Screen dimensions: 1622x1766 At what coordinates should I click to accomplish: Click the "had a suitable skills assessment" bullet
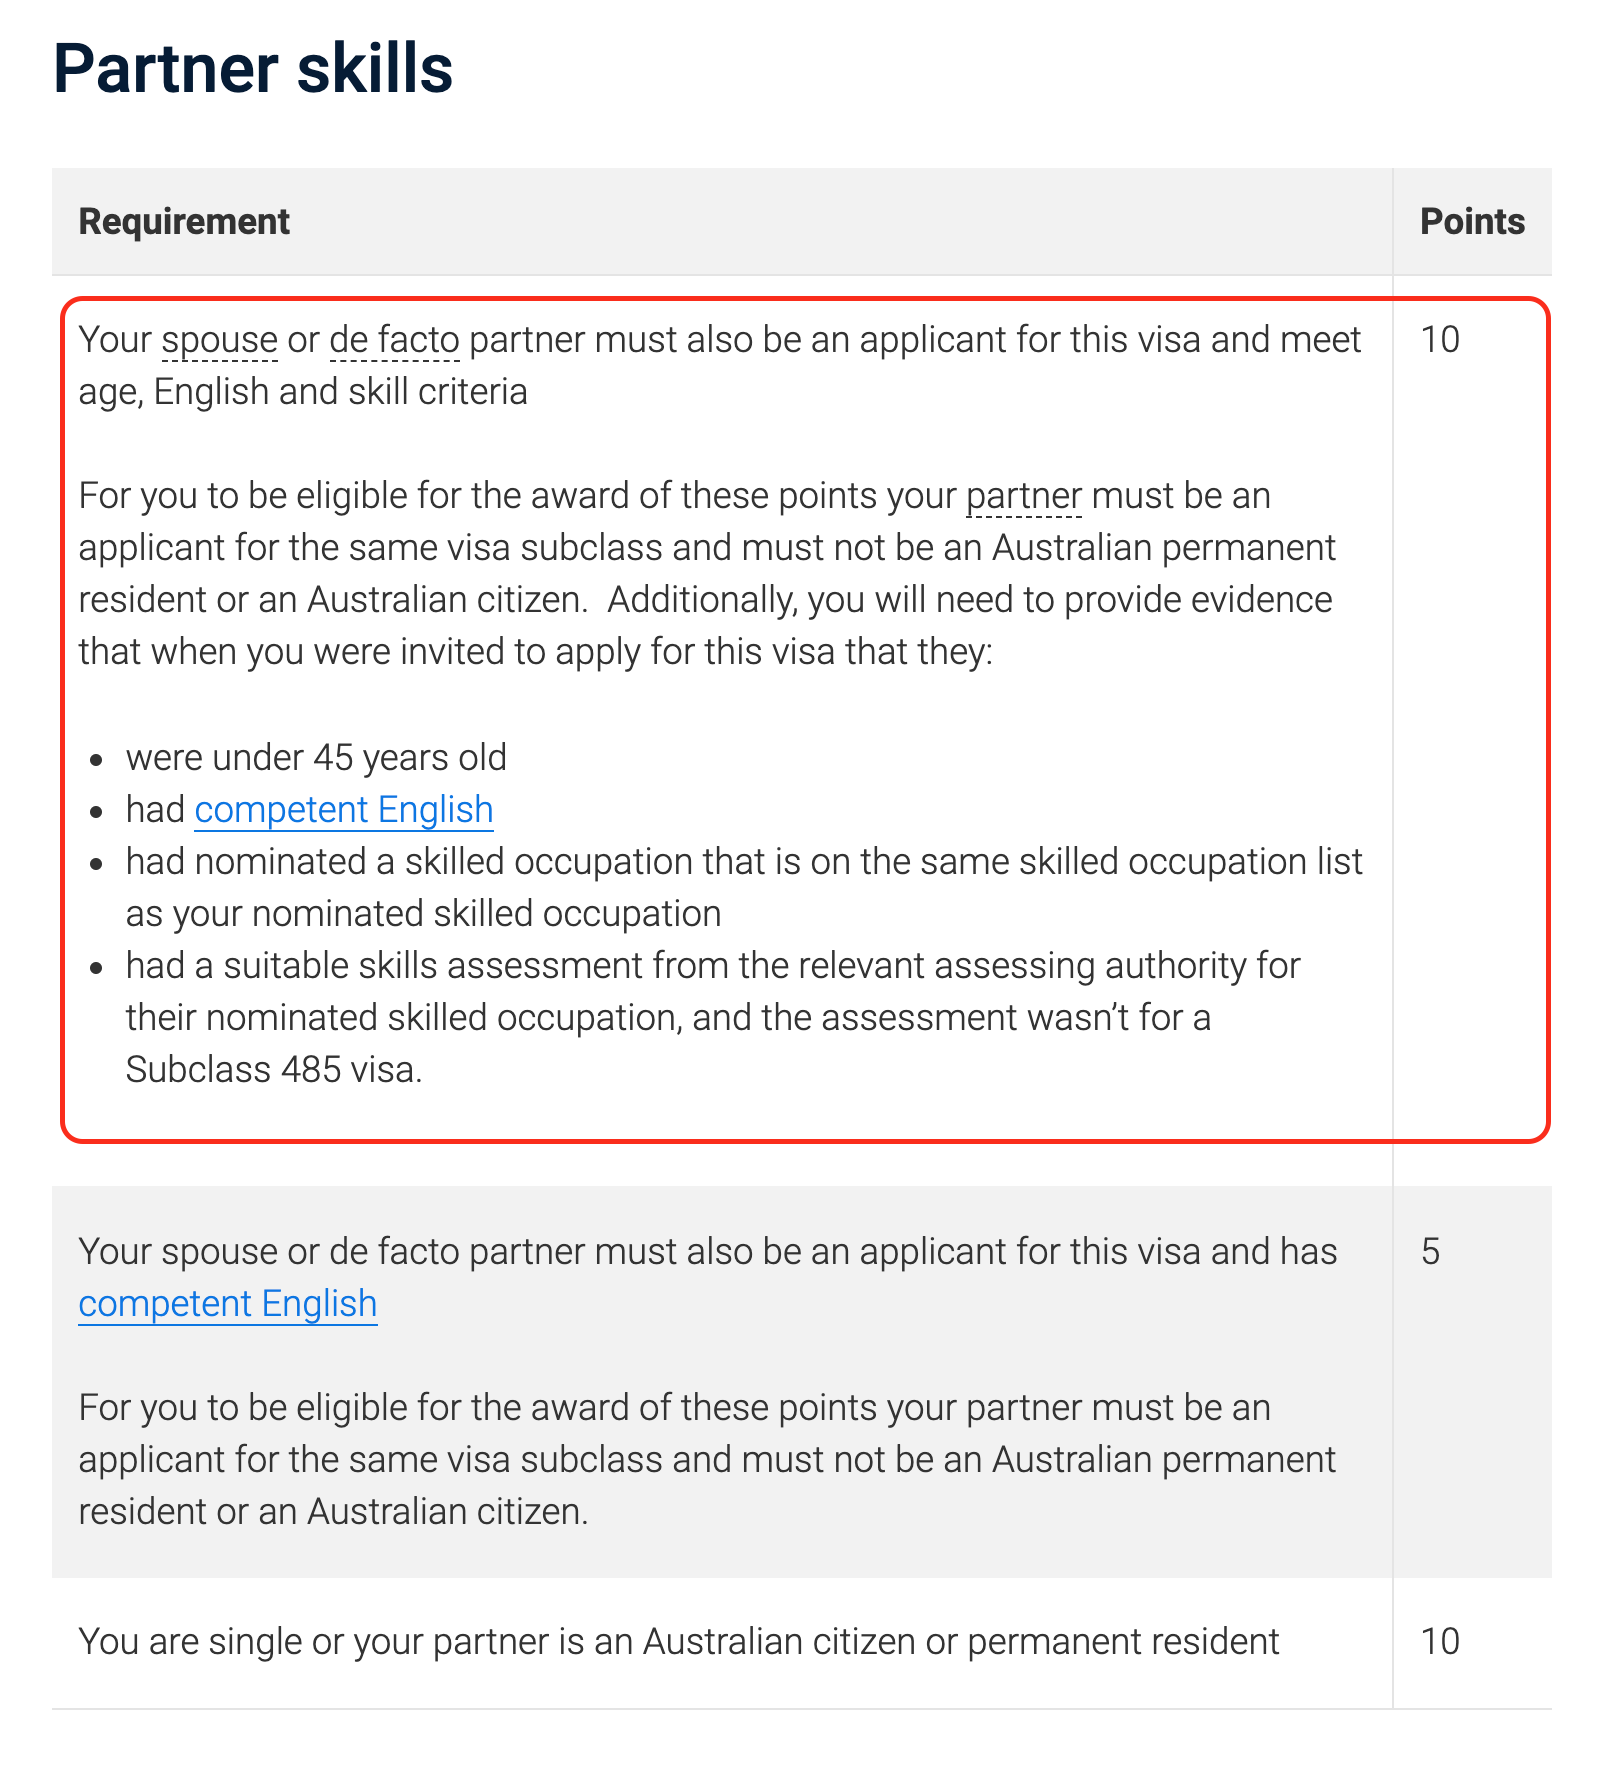712,965
